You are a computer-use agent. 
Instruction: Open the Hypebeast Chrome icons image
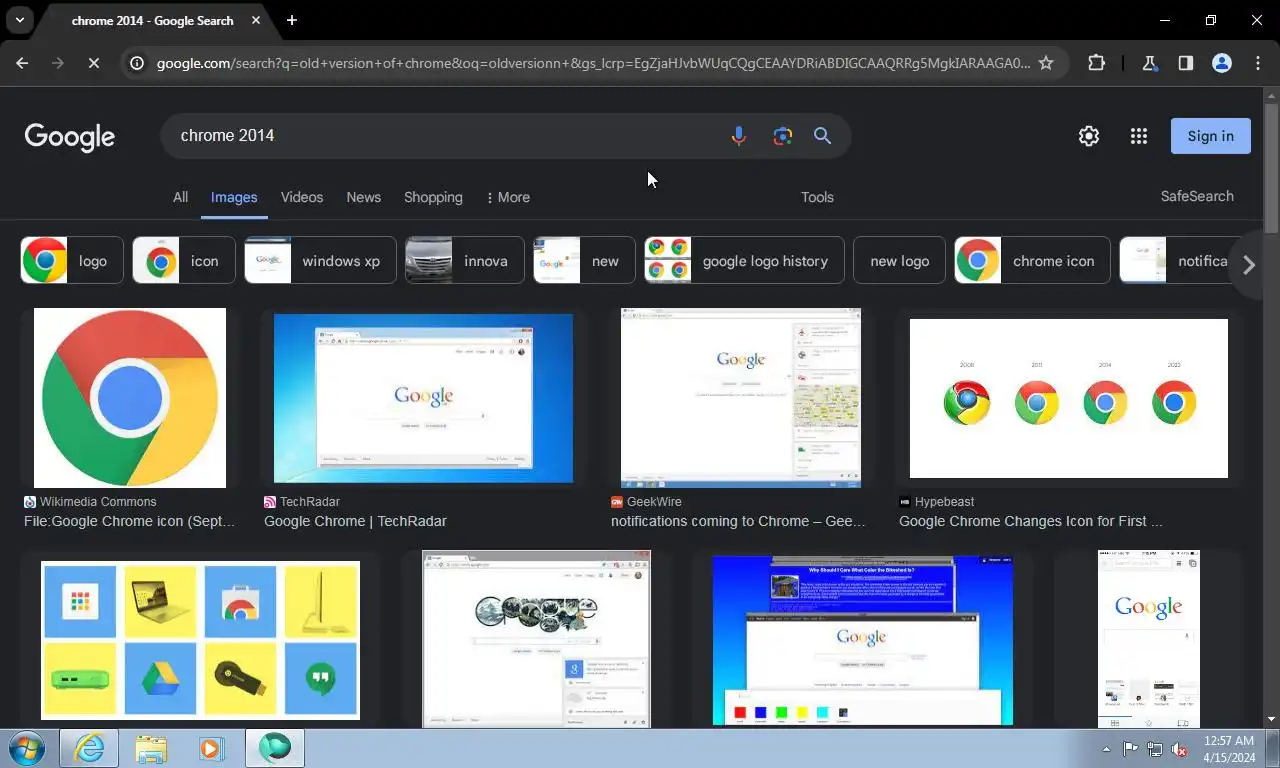[1068, 398]
